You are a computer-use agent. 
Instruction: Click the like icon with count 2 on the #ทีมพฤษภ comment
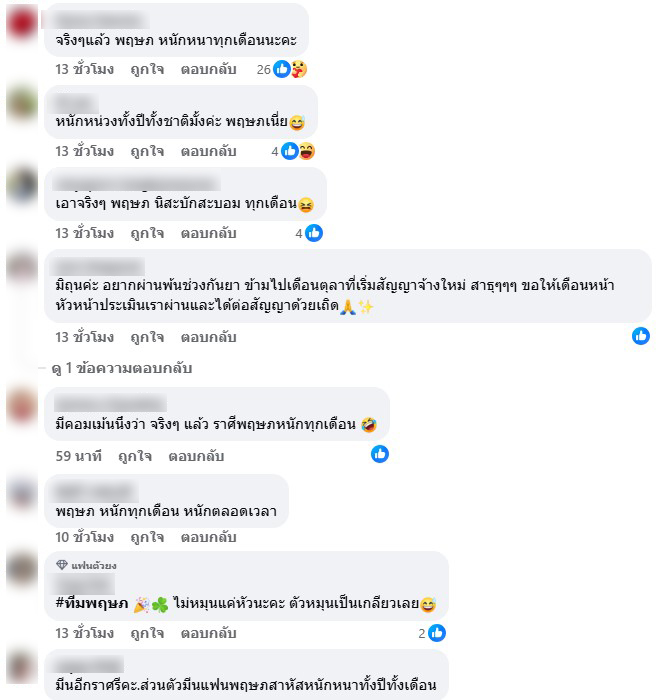click(x=437, y=633)
